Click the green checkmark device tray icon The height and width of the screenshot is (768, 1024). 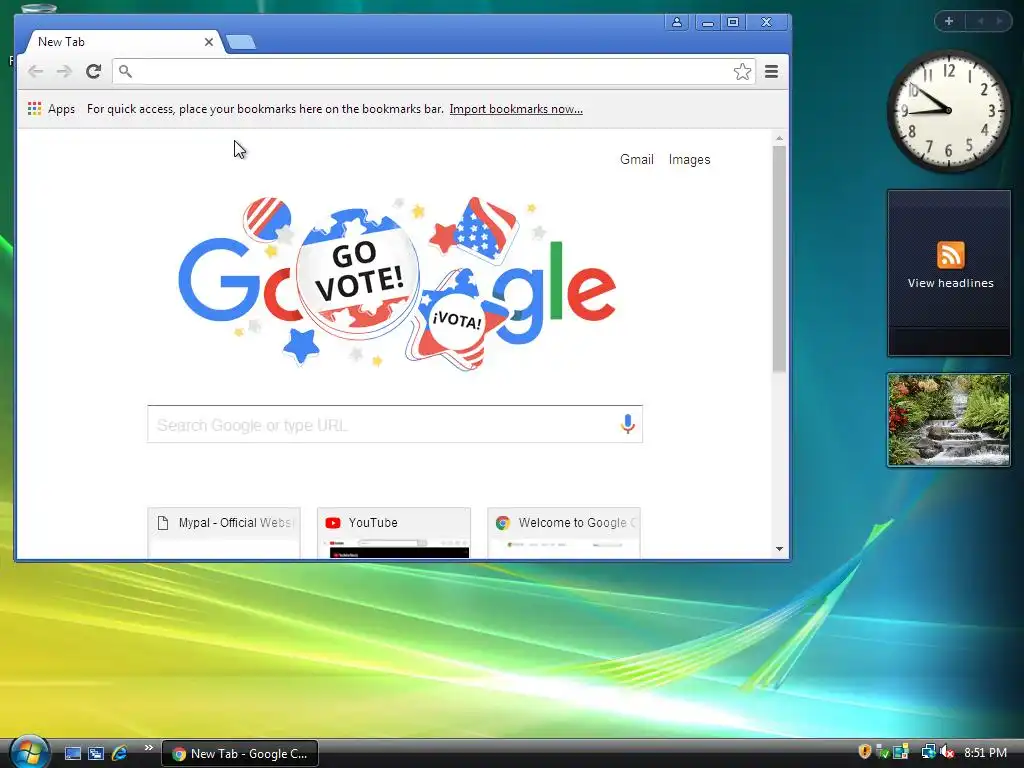pos(882,752)
